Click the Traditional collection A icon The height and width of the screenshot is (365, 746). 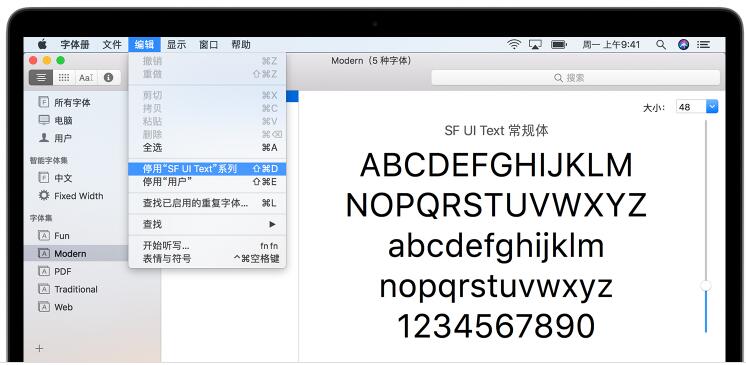44,289
